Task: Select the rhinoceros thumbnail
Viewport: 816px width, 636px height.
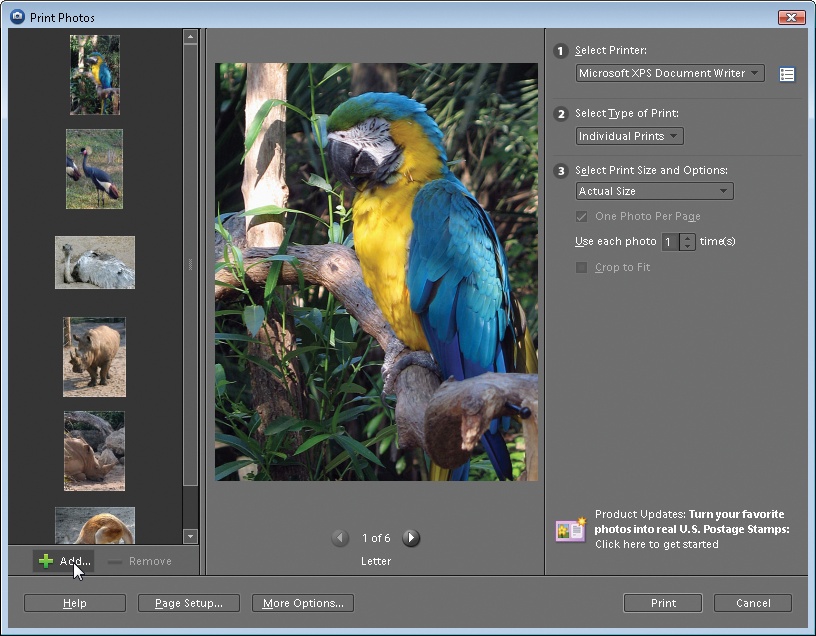Action: point(94,357)
